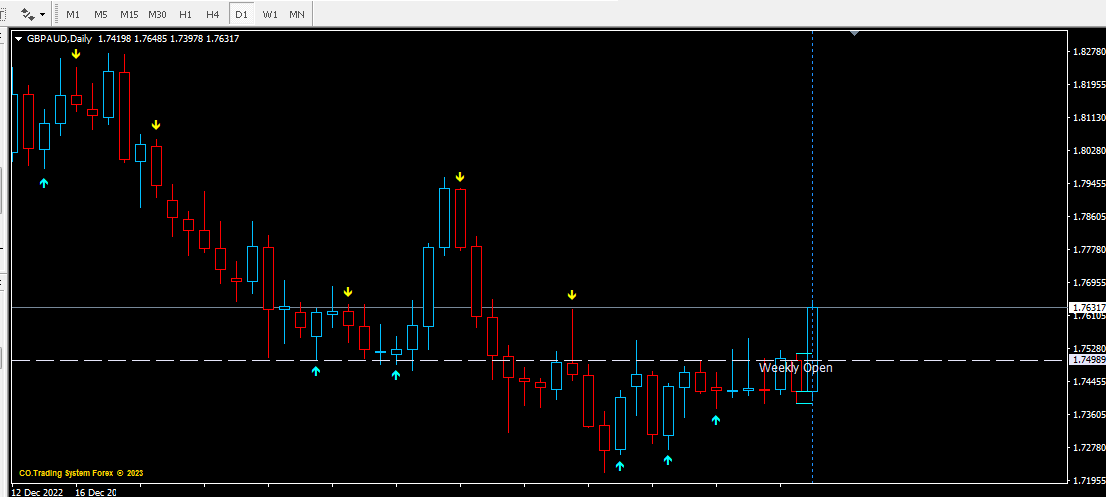Click the 1.76317 current price tag
The image size is (1106, 497).
(1088, 307)
